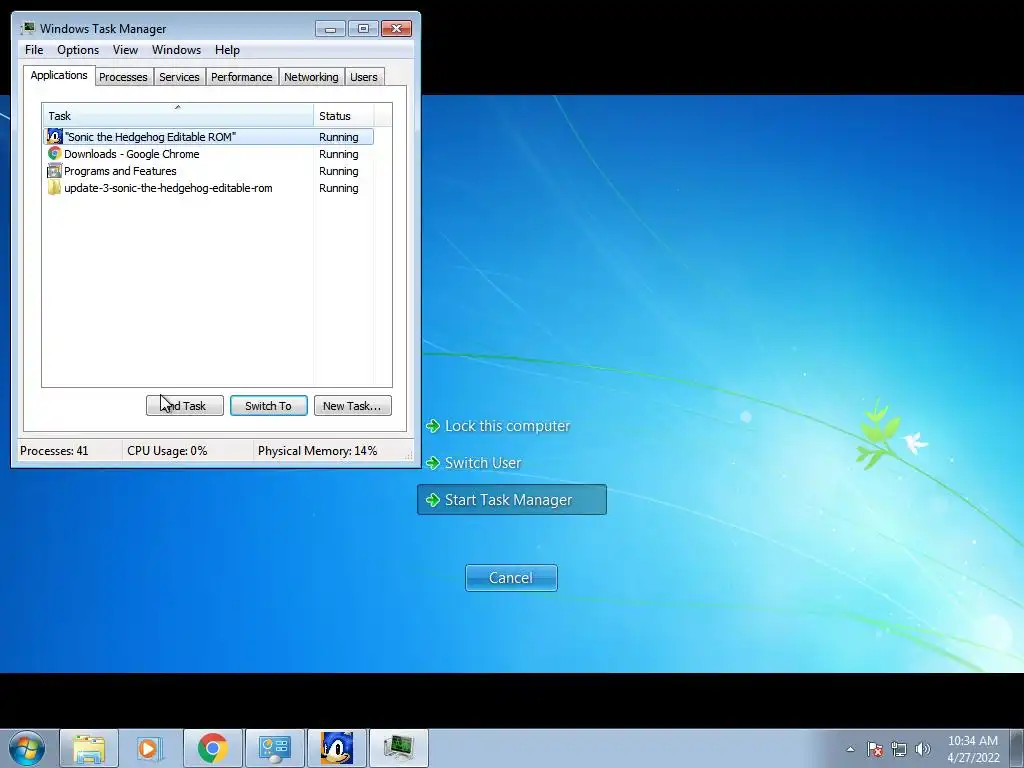
Task: Click the Task Manager title bar icon
Action: point(27,28)
